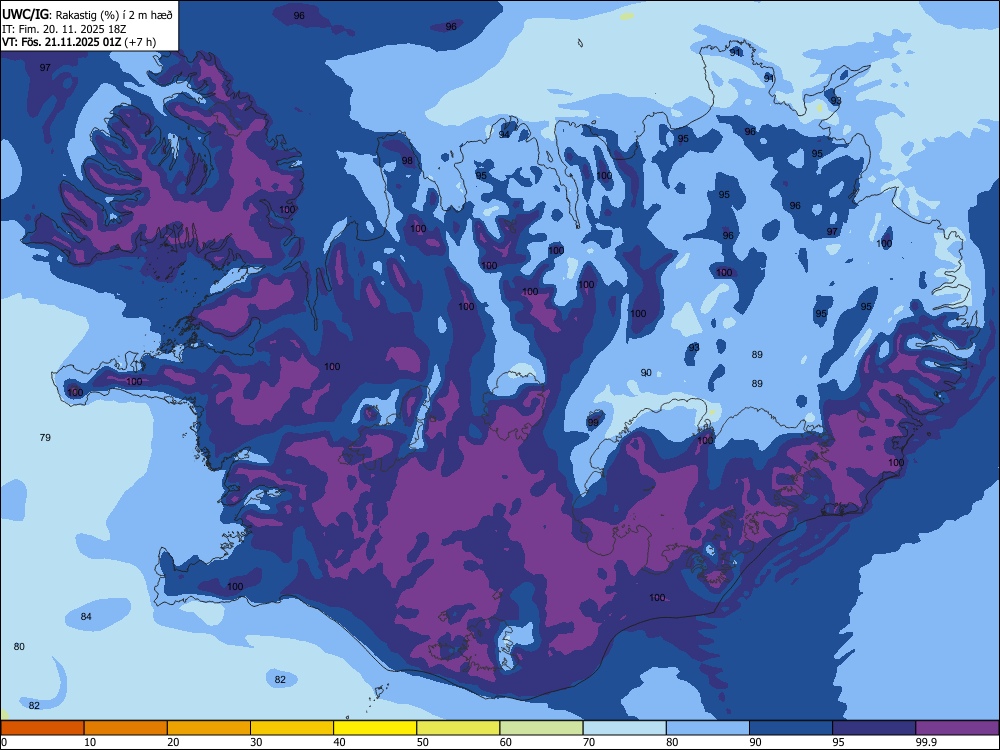Viewport: 1000px width, 750px height.
Task: Select the 'IT: Fim. 20. 11. 2025 18Z' line
Action: pos(64,29)
